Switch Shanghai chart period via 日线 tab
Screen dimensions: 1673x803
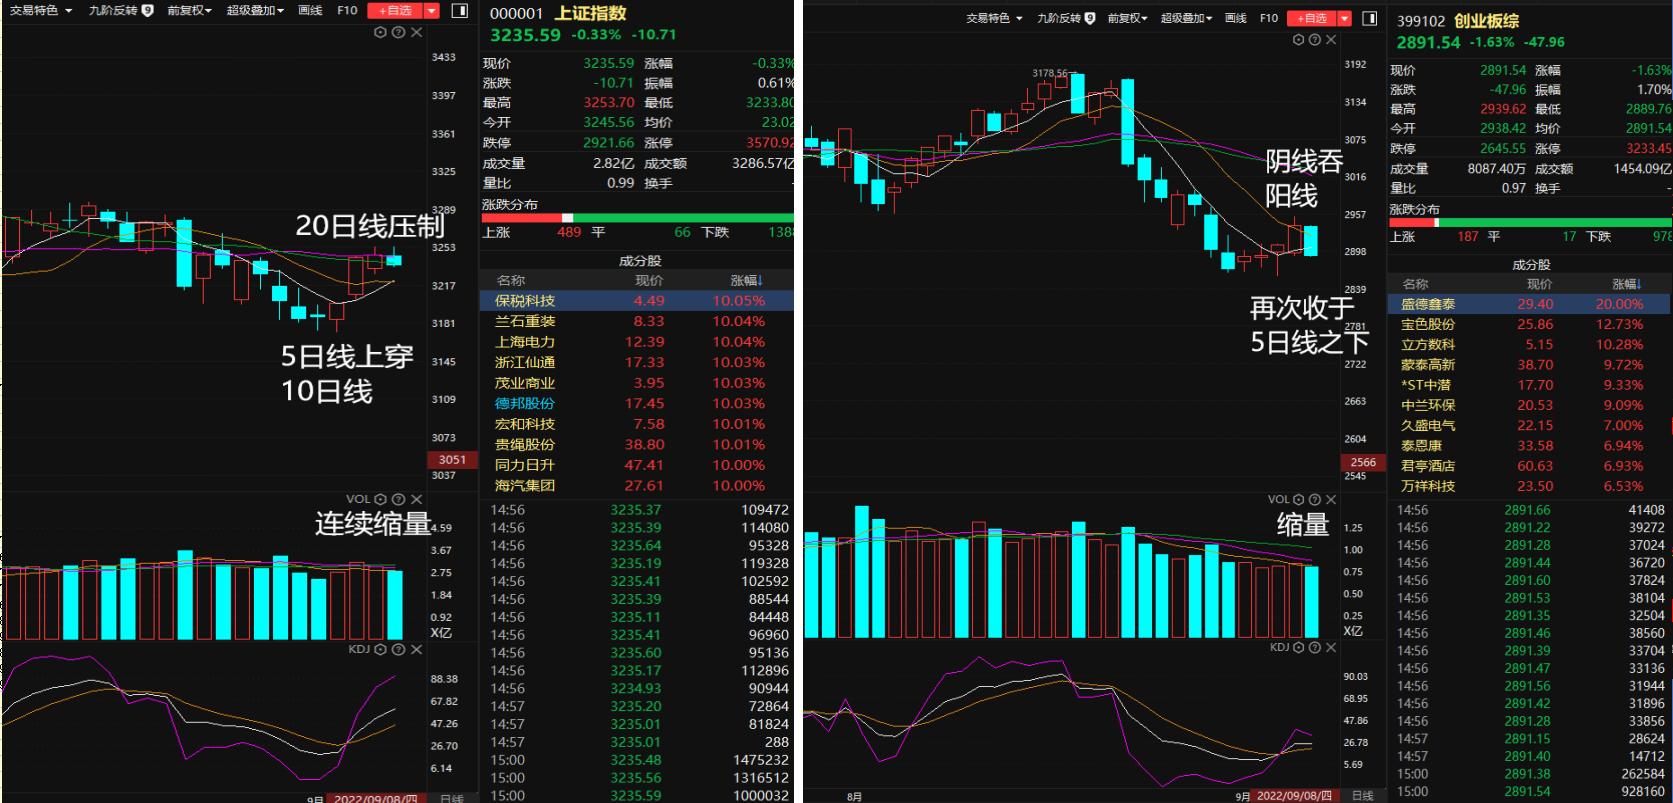pos(452,798)
